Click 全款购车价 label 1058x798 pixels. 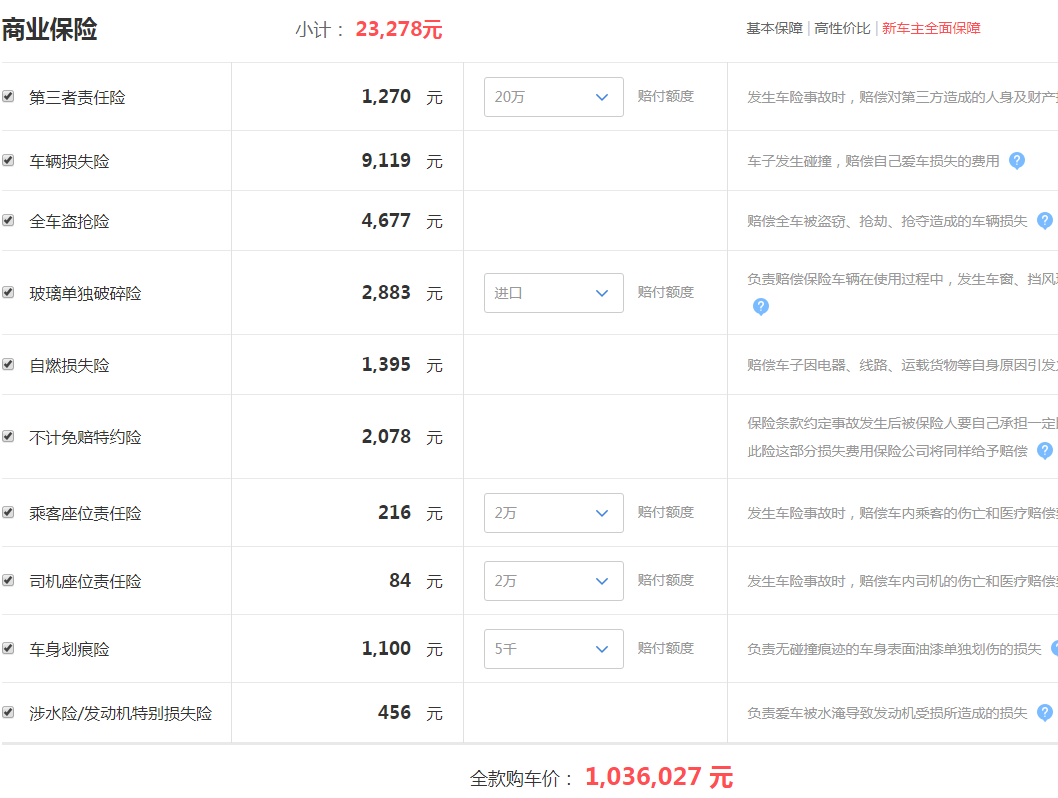coord(522,779)
